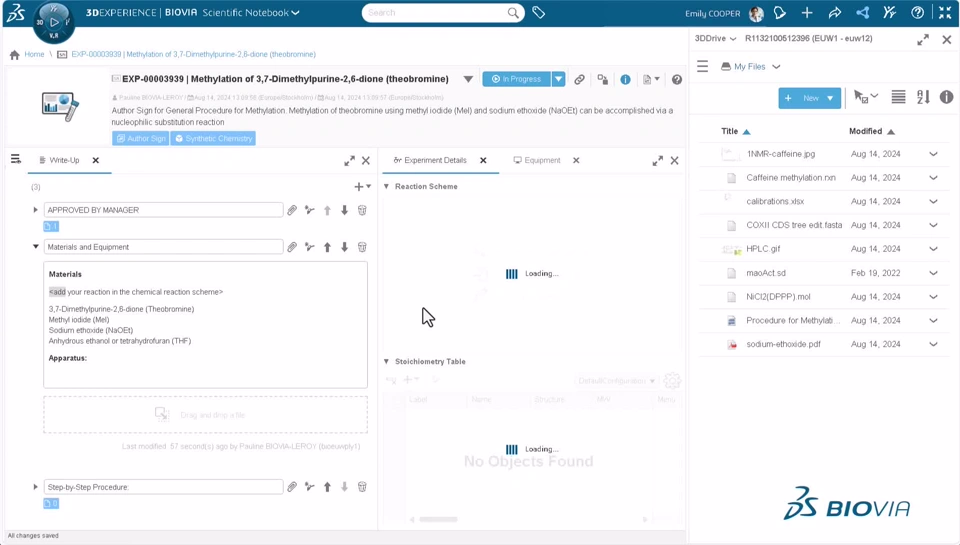This screenshot has width=960, height=545.
Task: Select calibrations.xlsx file
Action: [775, 201]
